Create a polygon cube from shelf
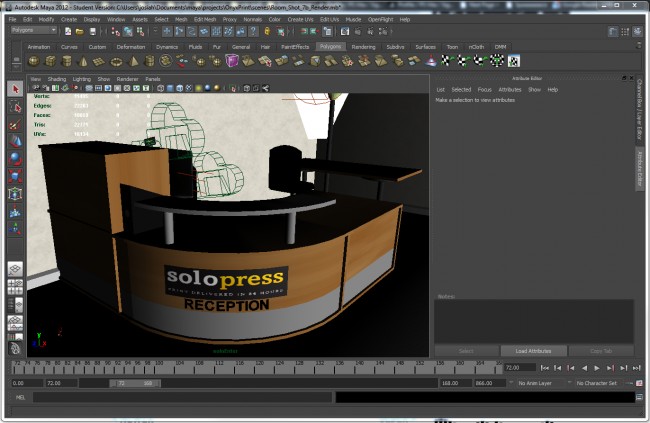The image size is (650, 423). (x=51, y=61)
